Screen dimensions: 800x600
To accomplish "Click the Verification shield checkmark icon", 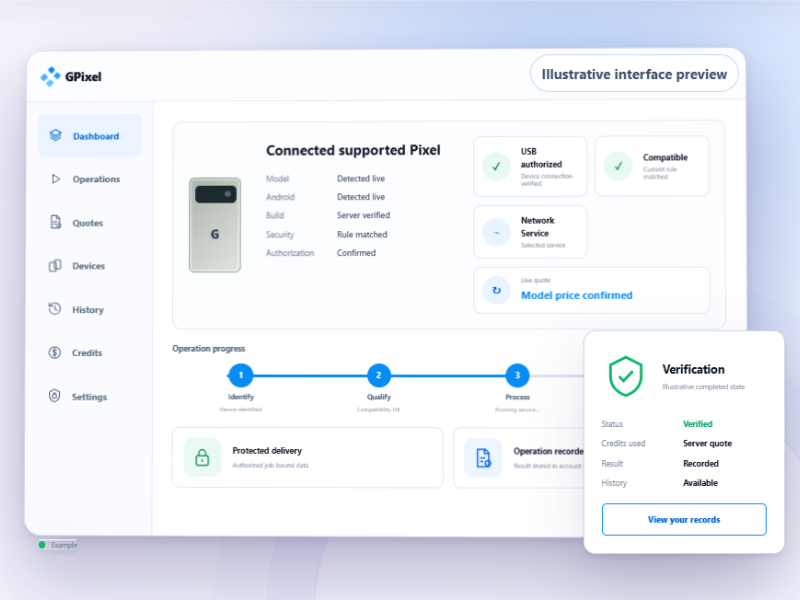I will 626,377.
